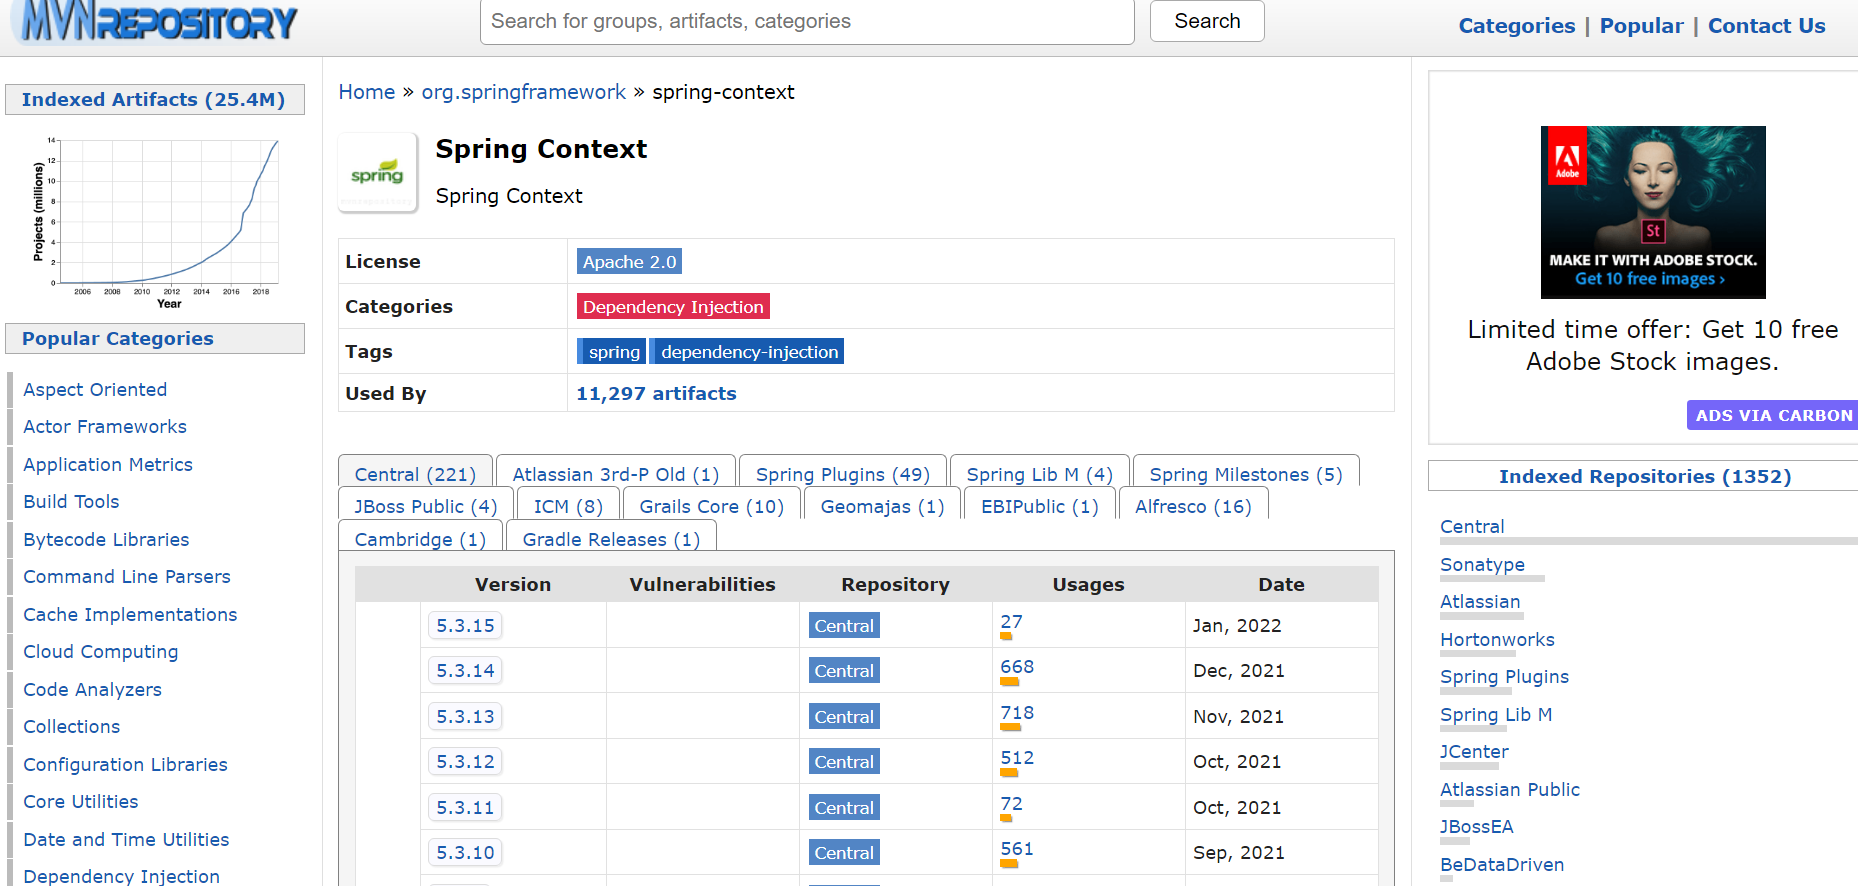Open Bytecode Libraries category

click(106, 540)
